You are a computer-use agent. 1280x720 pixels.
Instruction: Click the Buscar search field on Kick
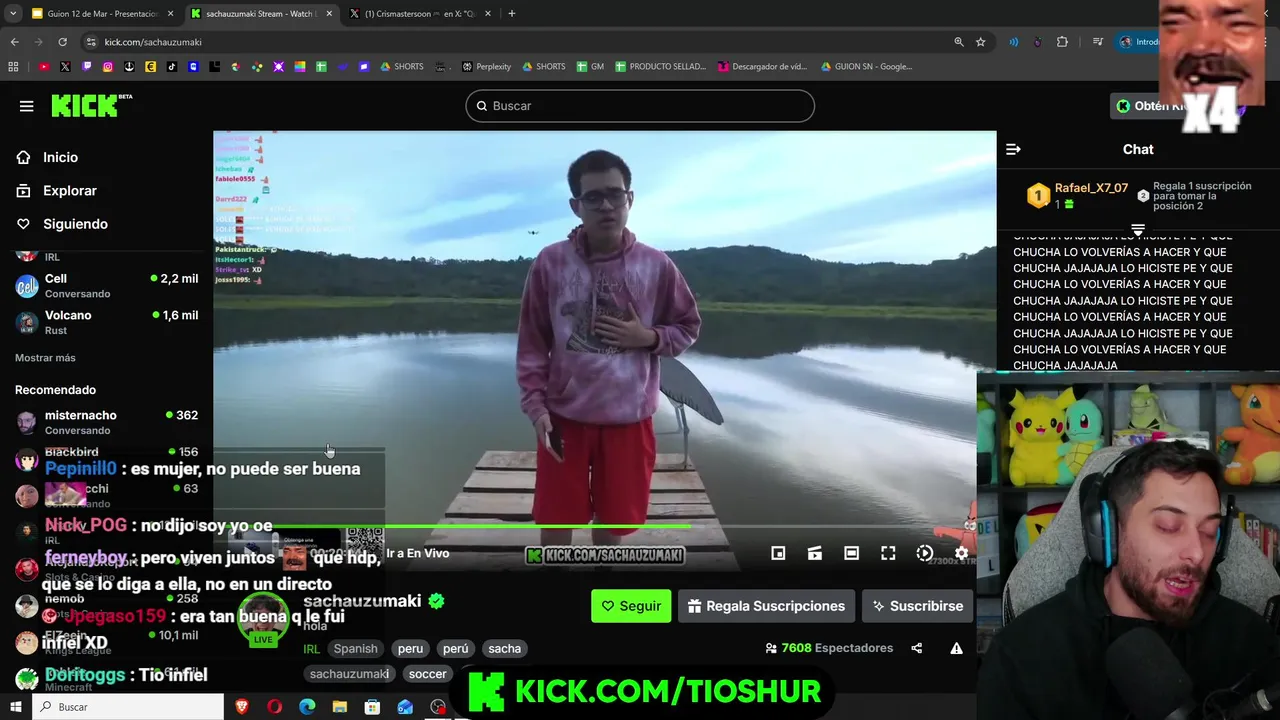click(640, 106)
